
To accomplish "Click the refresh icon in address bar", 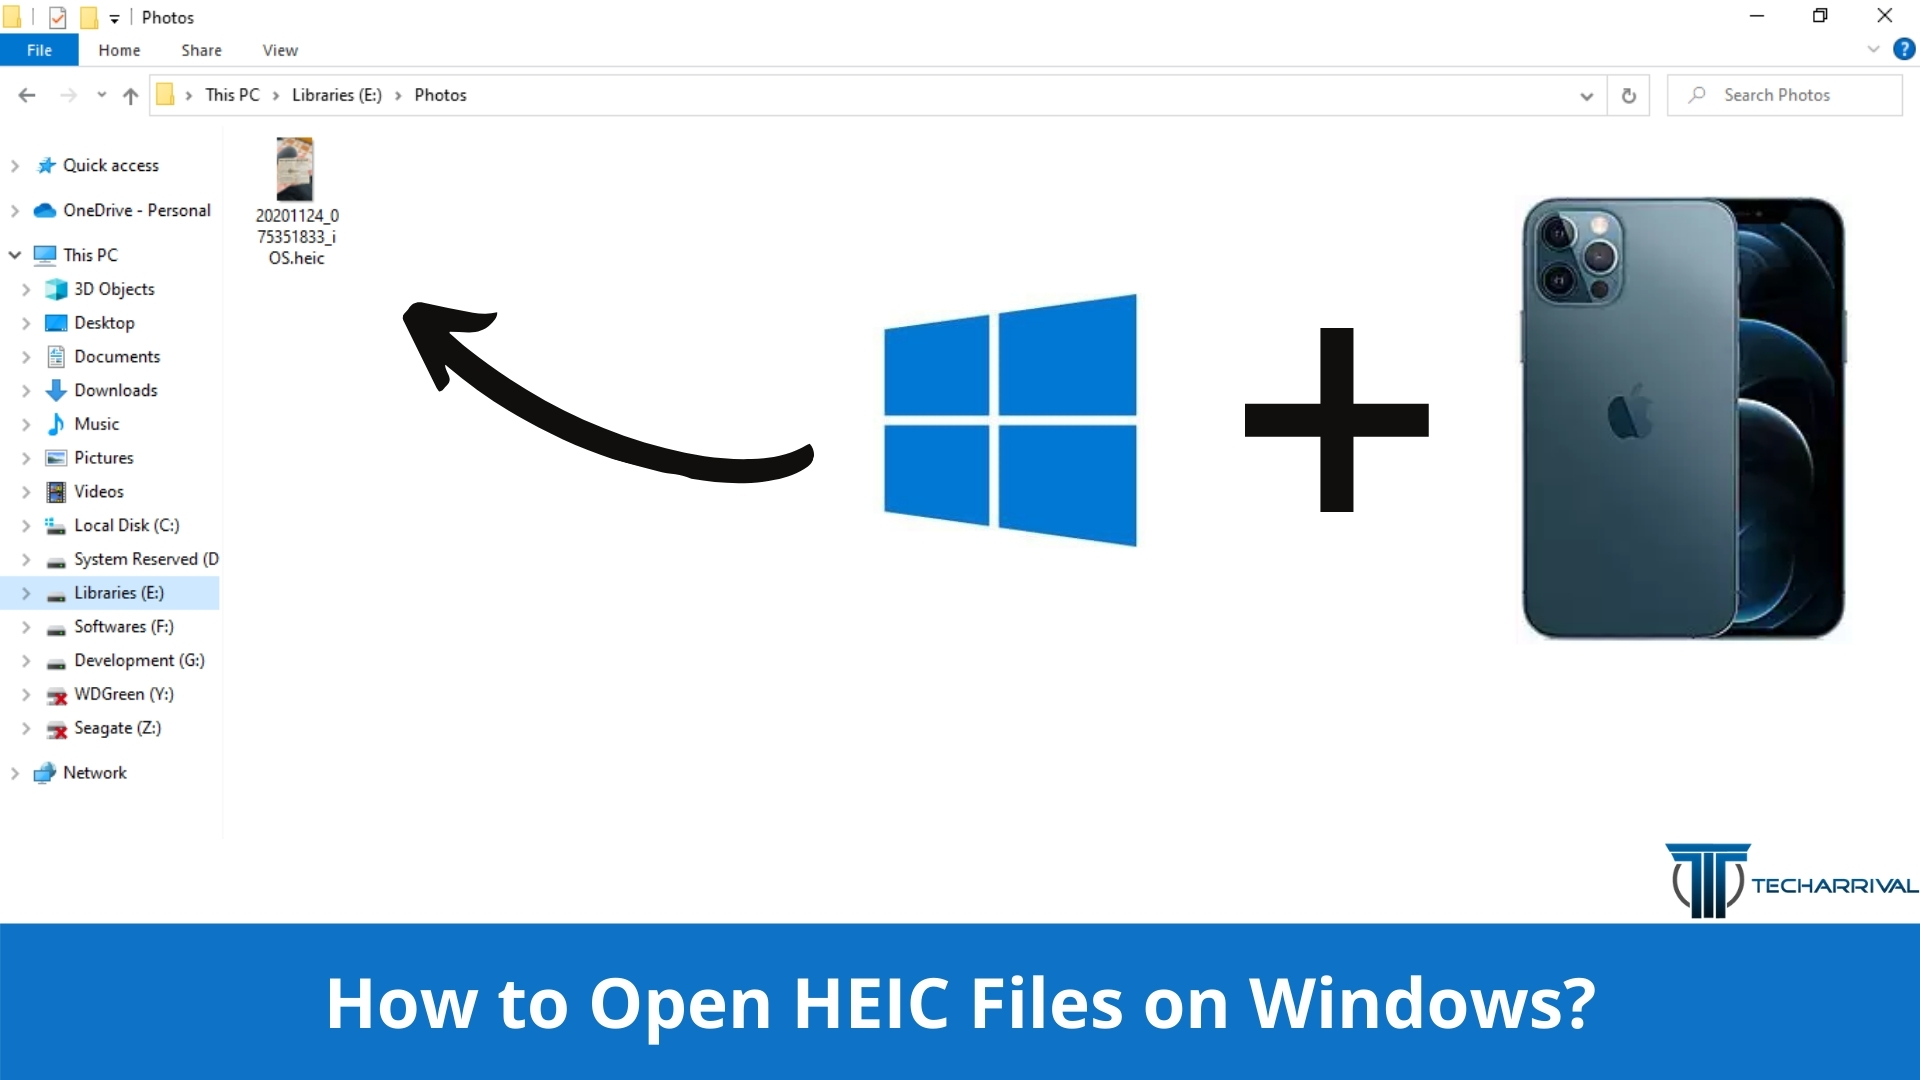I will pyautogui.click(x=1629, y=95).
